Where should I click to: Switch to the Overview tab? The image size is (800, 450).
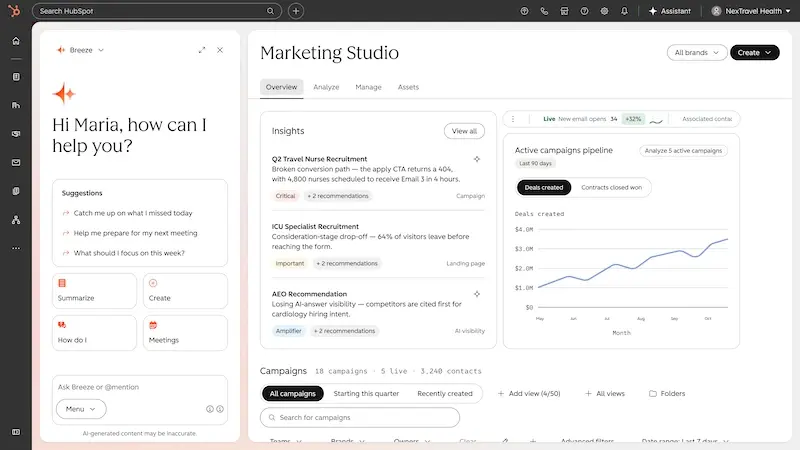[281, 87]
